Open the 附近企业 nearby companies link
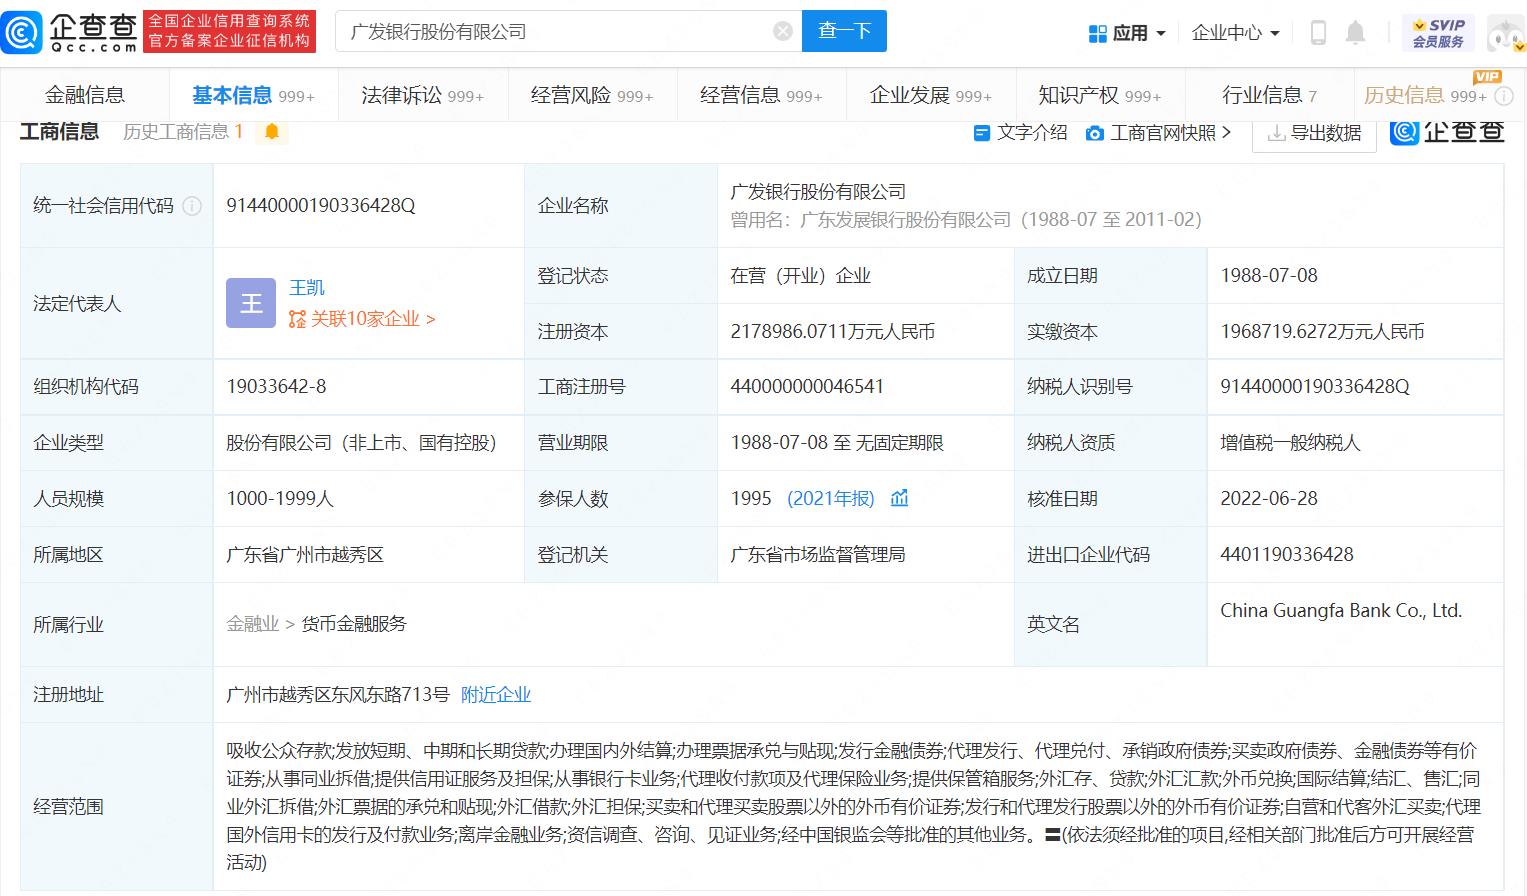 click(496, 695)
